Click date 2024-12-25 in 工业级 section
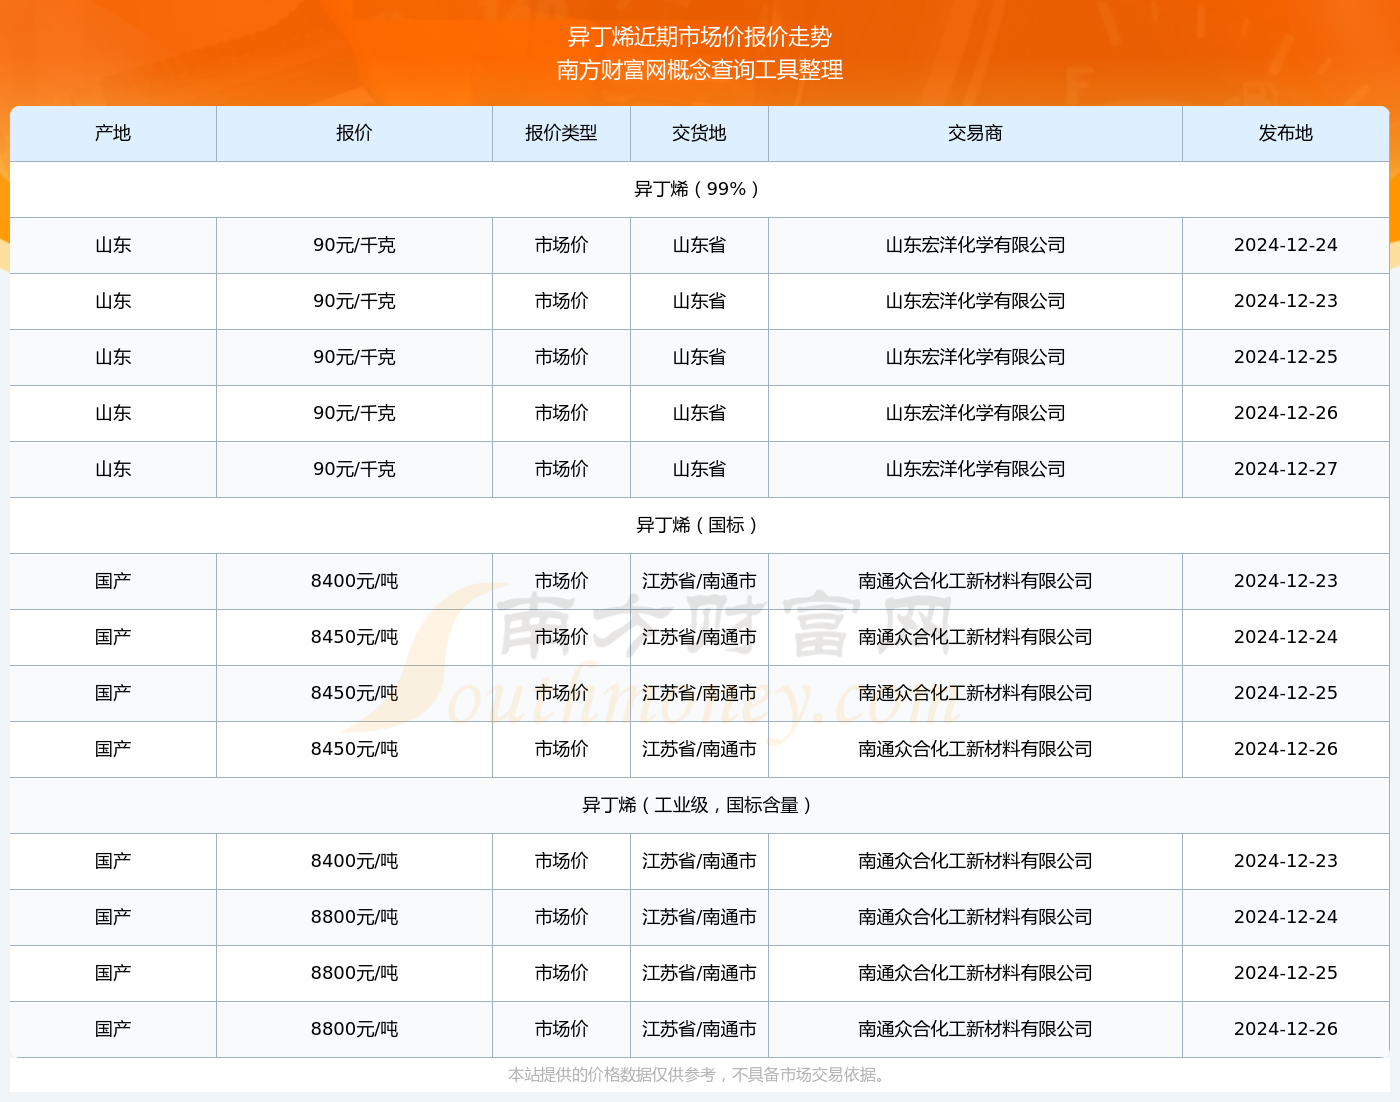This screenshot has height=1102, width=1400. tap(1286, 973)
